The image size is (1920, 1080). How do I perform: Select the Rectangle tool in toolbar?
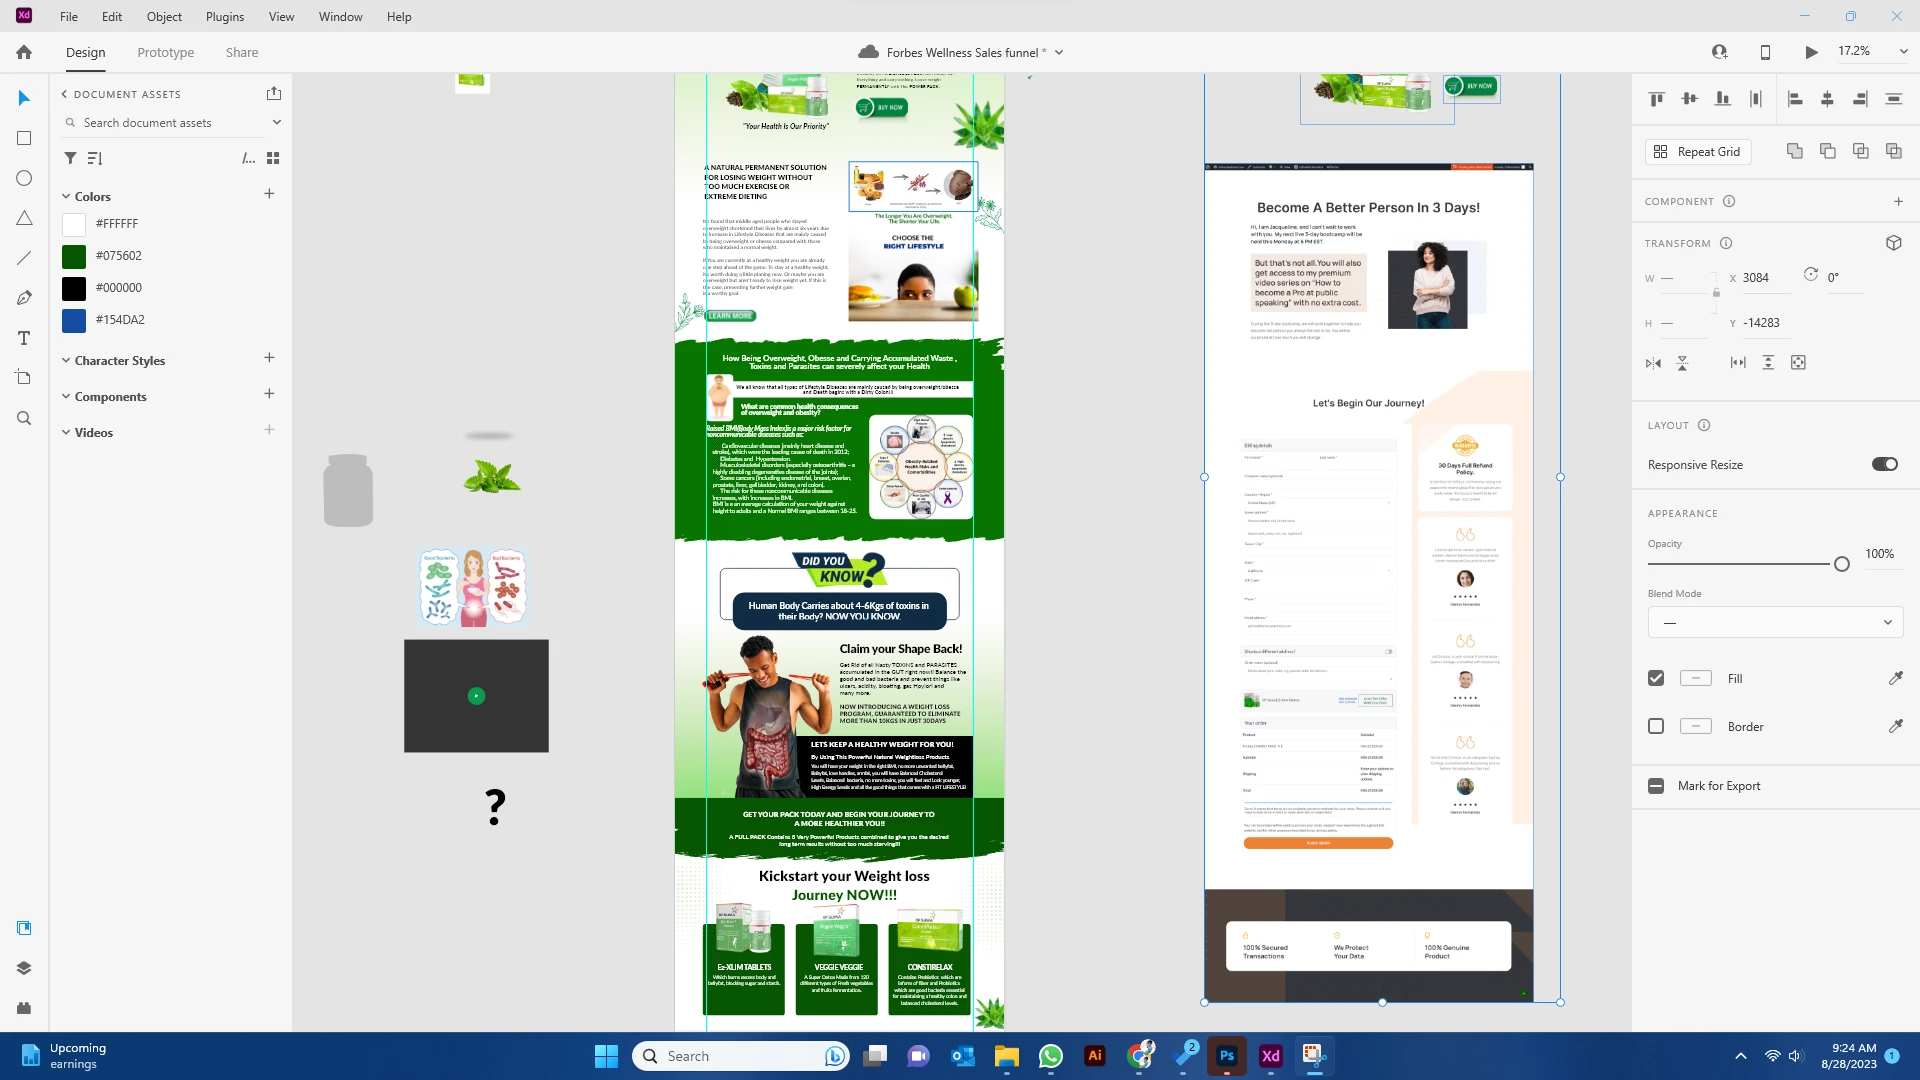24,137
